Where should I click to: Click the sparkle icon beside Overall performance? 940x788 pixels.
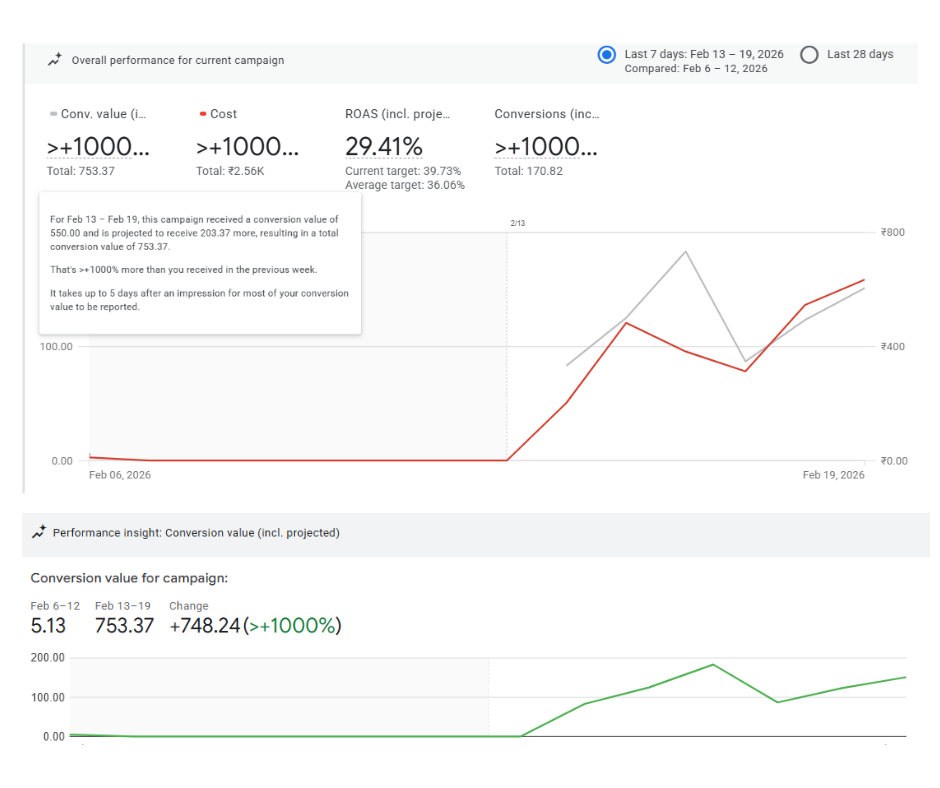55,60
